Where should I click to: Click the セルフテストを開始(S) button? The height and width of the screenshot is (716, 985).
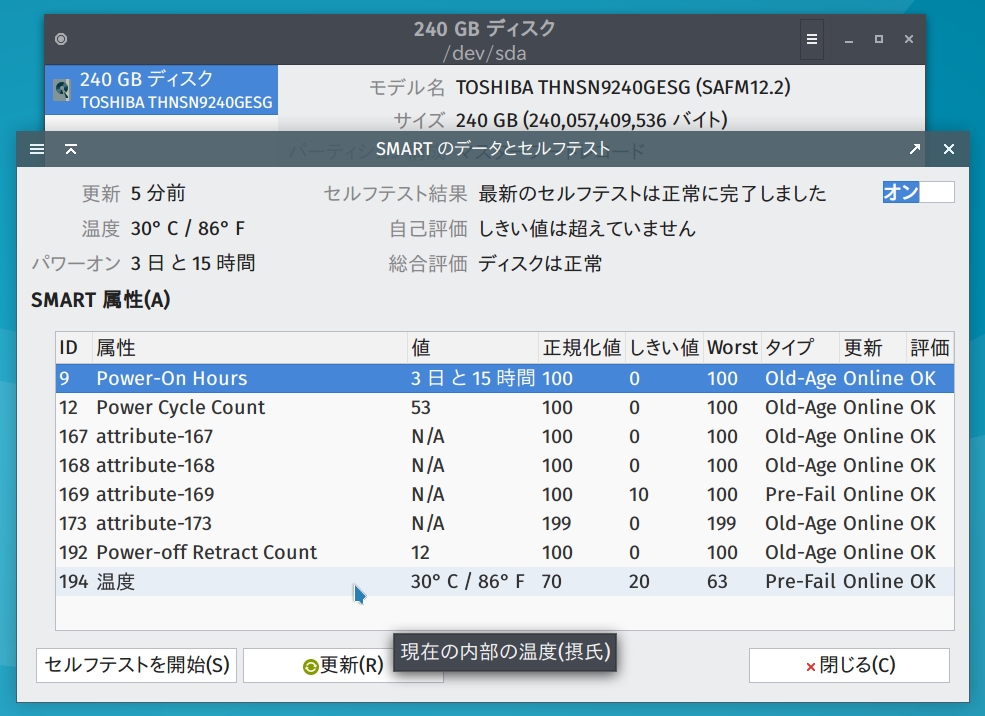pos(136,665)
